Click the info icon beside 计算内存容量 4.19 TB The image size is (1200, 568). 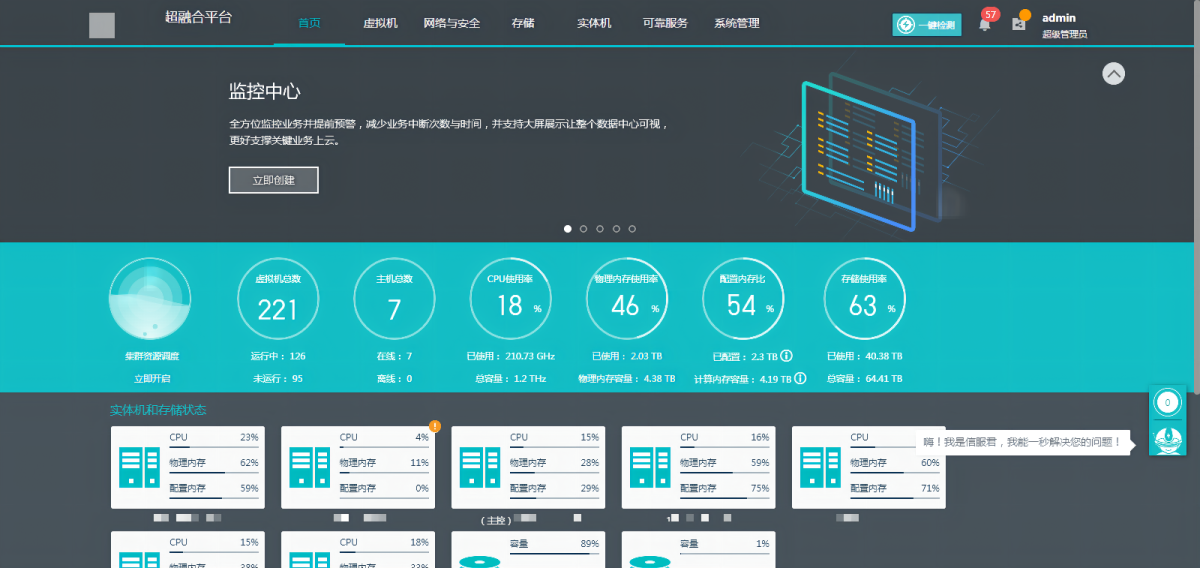click(799, 379)
